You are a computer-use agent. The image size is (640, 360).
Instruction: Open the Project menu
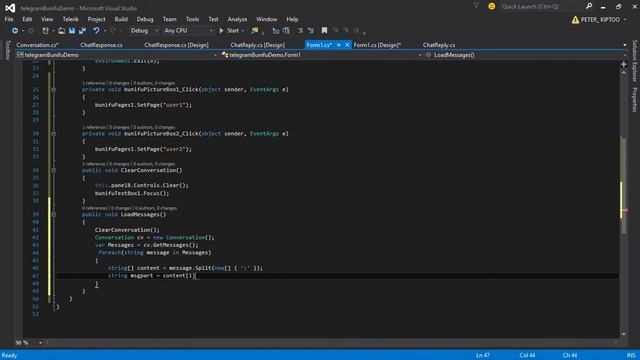[x=97, y=19]
